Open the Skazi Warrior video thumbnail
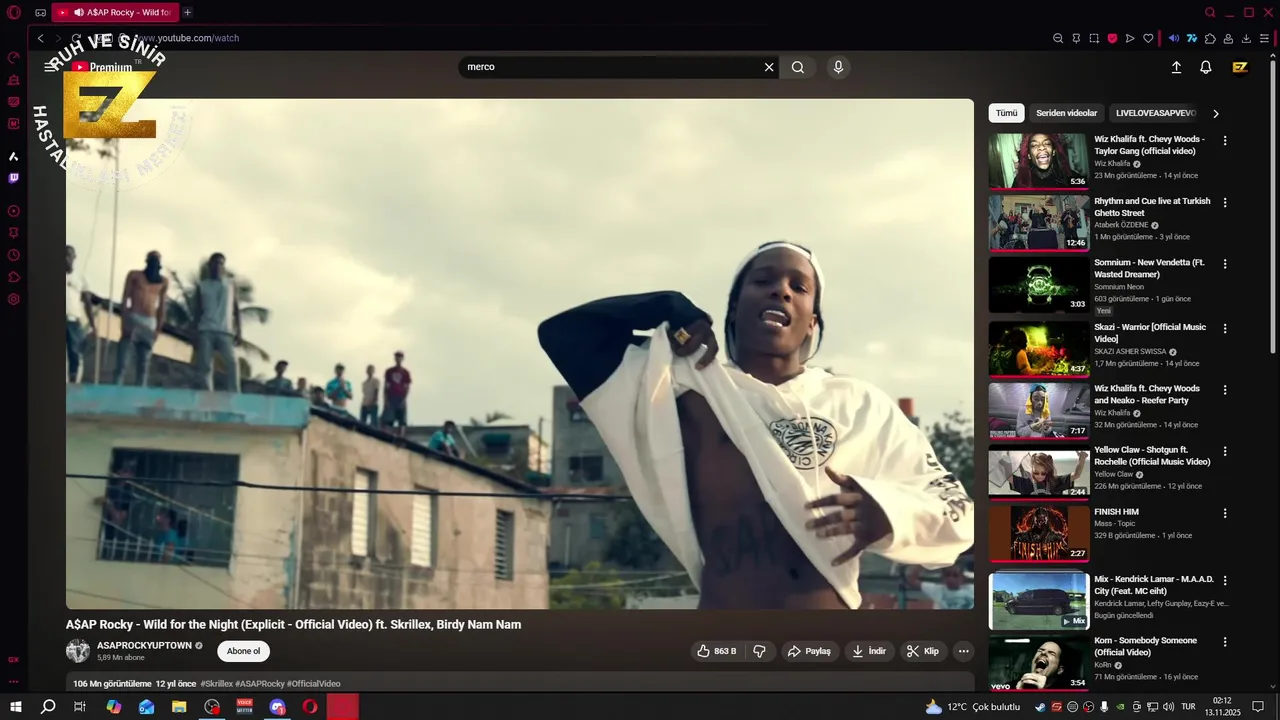 click(x=1039, y=348)
